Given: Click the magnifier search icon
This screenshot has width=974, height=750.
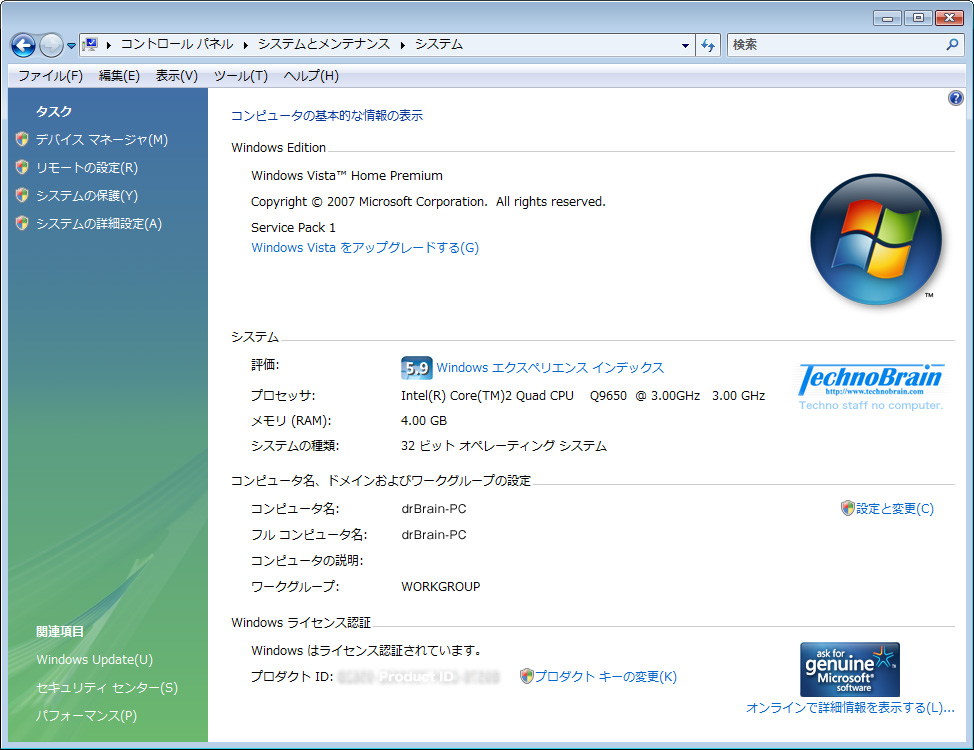Looking at the screenshot, I should pyautogui.click(x=952, y=45).
